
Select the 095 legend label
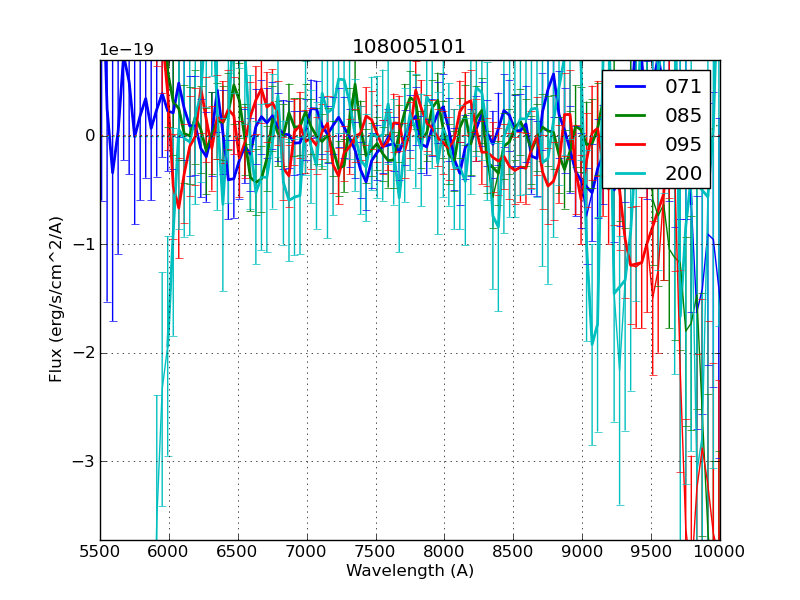pyautogui.click(x=683, y=144)
